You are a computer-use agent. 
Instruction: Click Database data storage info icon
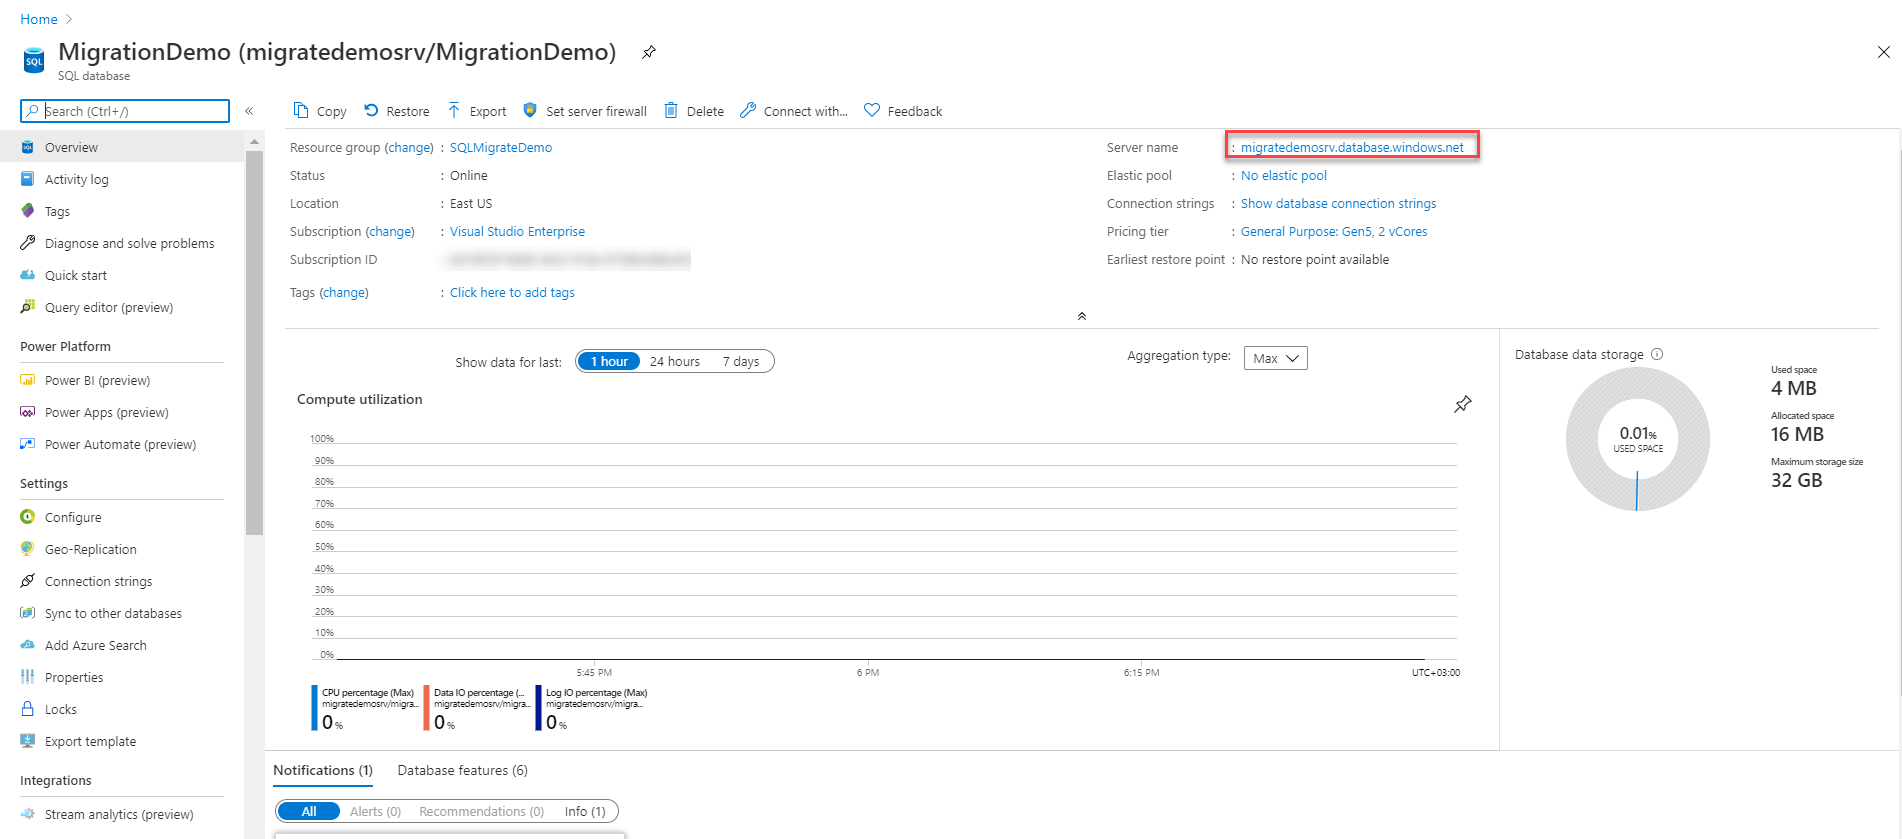tap(1657, 354)
